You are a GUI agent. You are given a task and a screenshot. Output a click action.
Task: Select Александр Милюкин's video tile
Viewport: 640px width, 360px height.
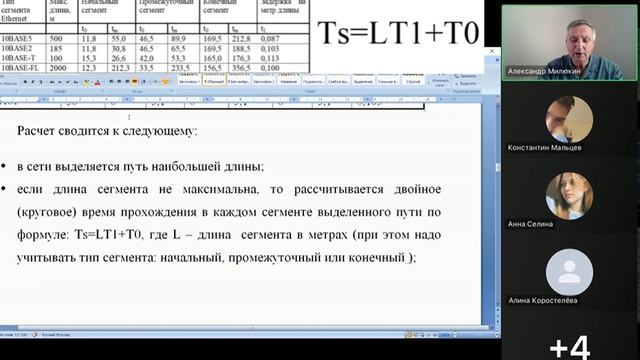[x=569, y=43]
